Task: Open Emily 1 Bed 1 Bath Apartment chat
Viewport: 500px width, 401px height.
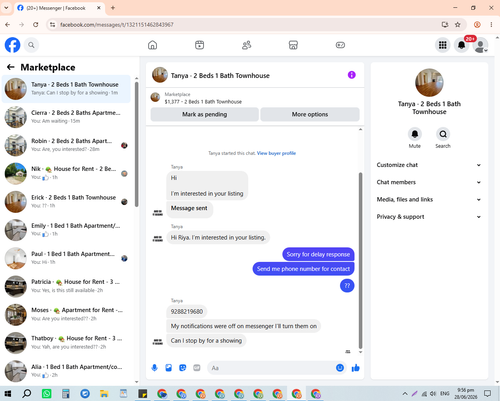Action: 66,230
